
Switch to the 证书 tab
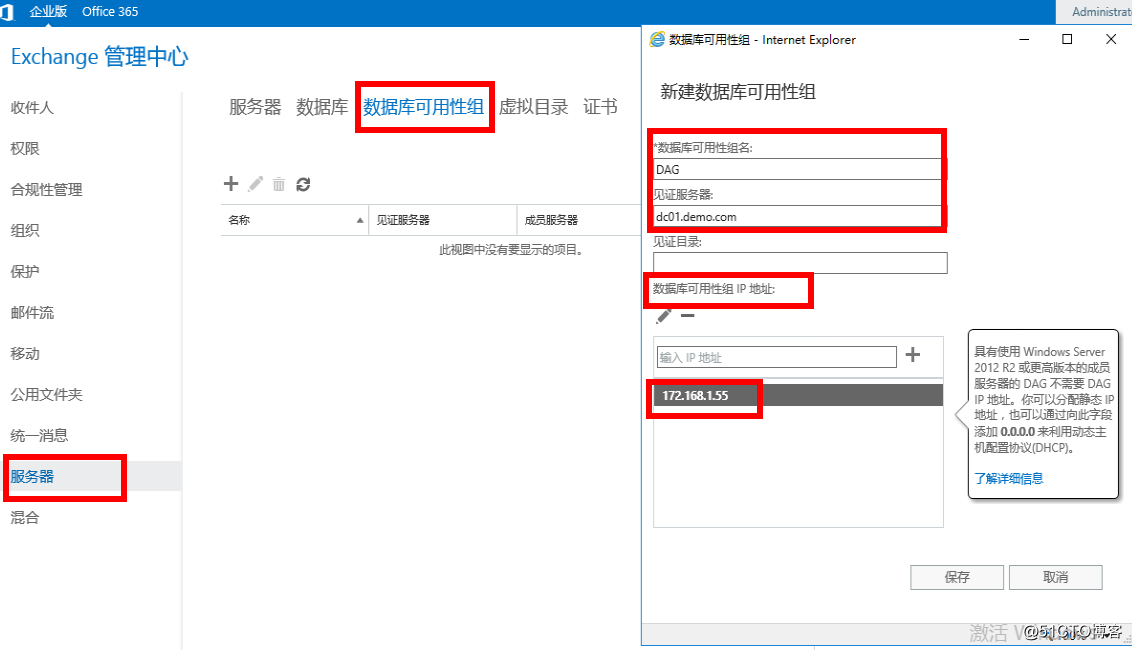coord(601,107)
